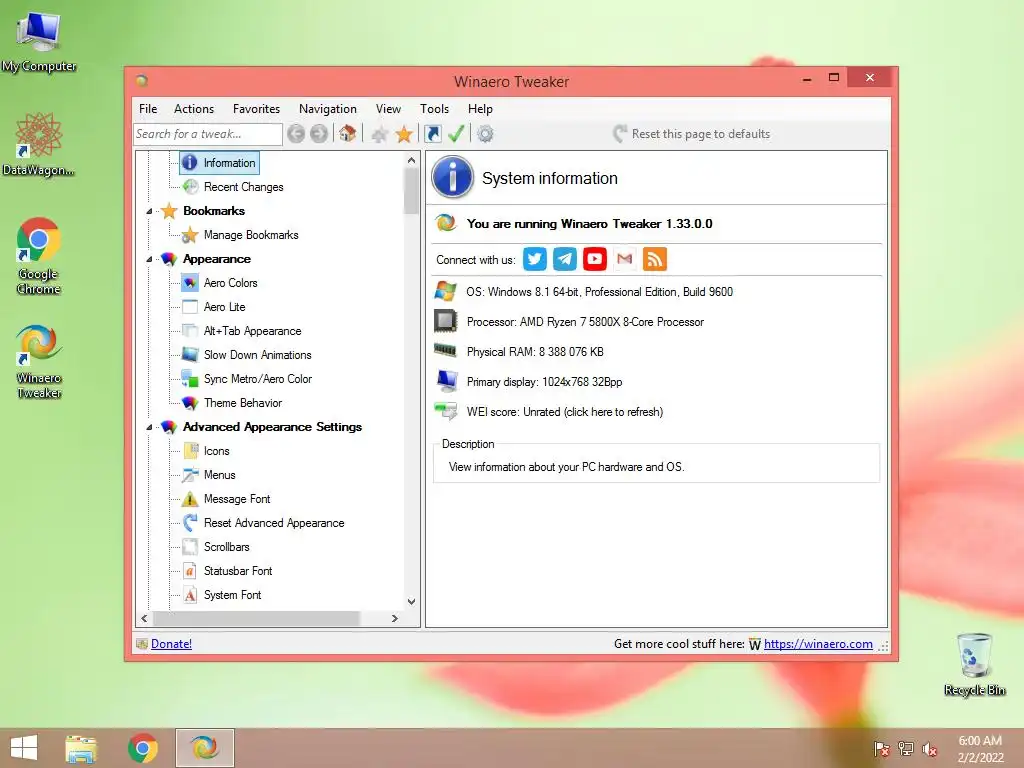Click the muted volume tray icon
The image size is (1024, 768).
930,749
